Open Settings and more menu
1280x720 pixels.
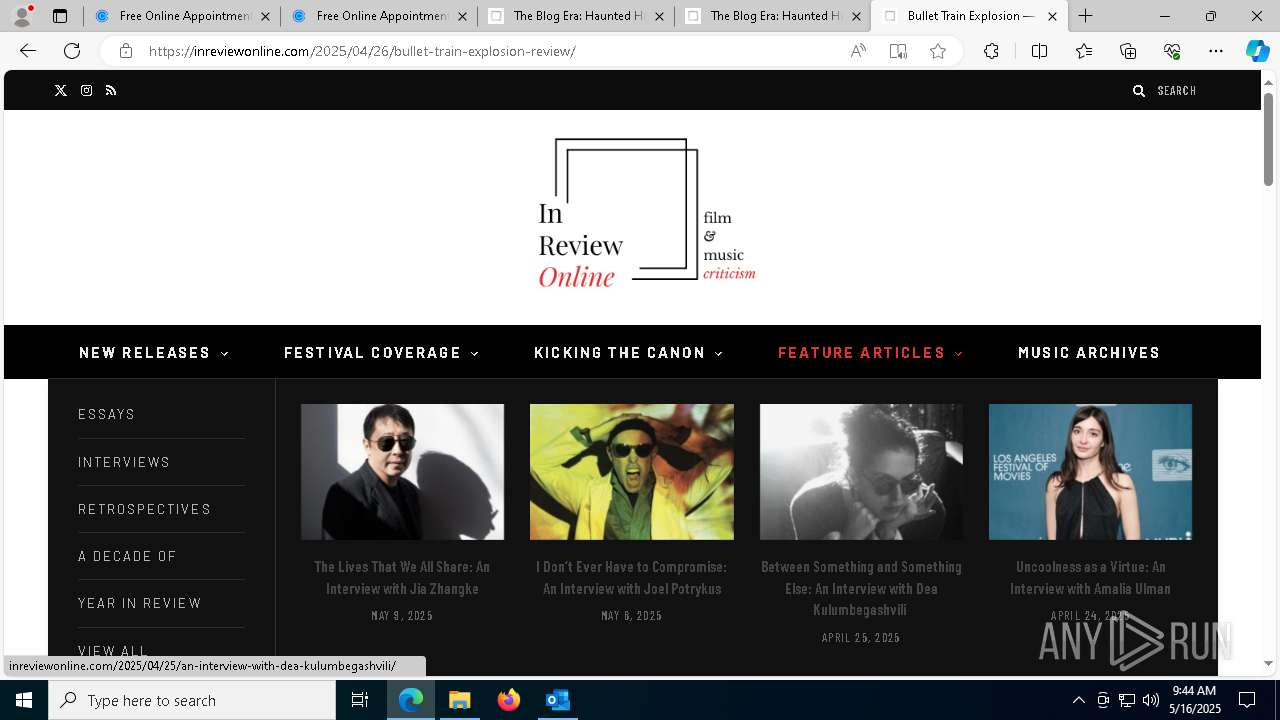coord(1216,51)
